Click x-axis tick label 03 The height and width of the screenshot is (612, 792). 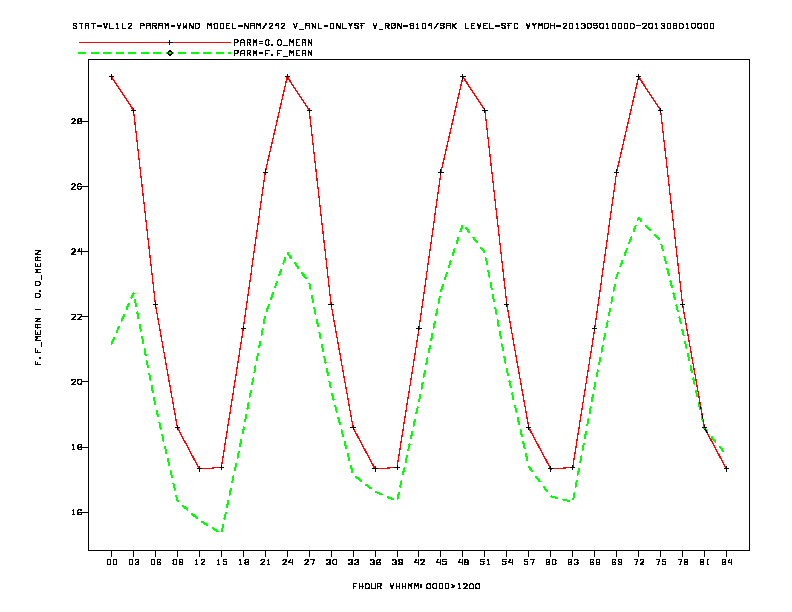pos(133,562)
